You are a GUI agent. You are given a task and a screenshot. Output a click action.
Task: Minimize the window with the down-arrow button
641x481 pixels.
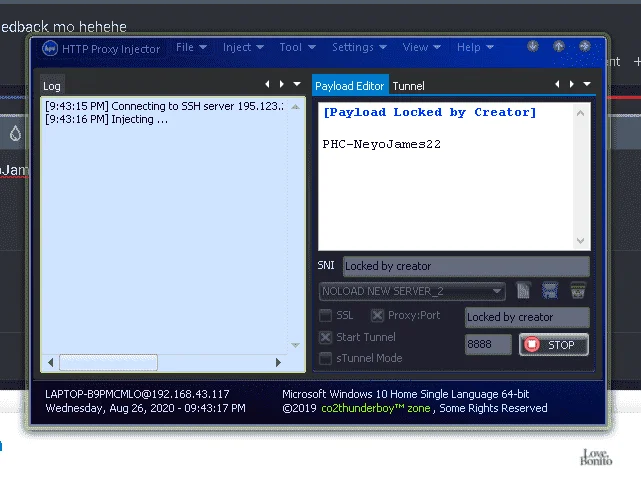(x=533, y=46)
